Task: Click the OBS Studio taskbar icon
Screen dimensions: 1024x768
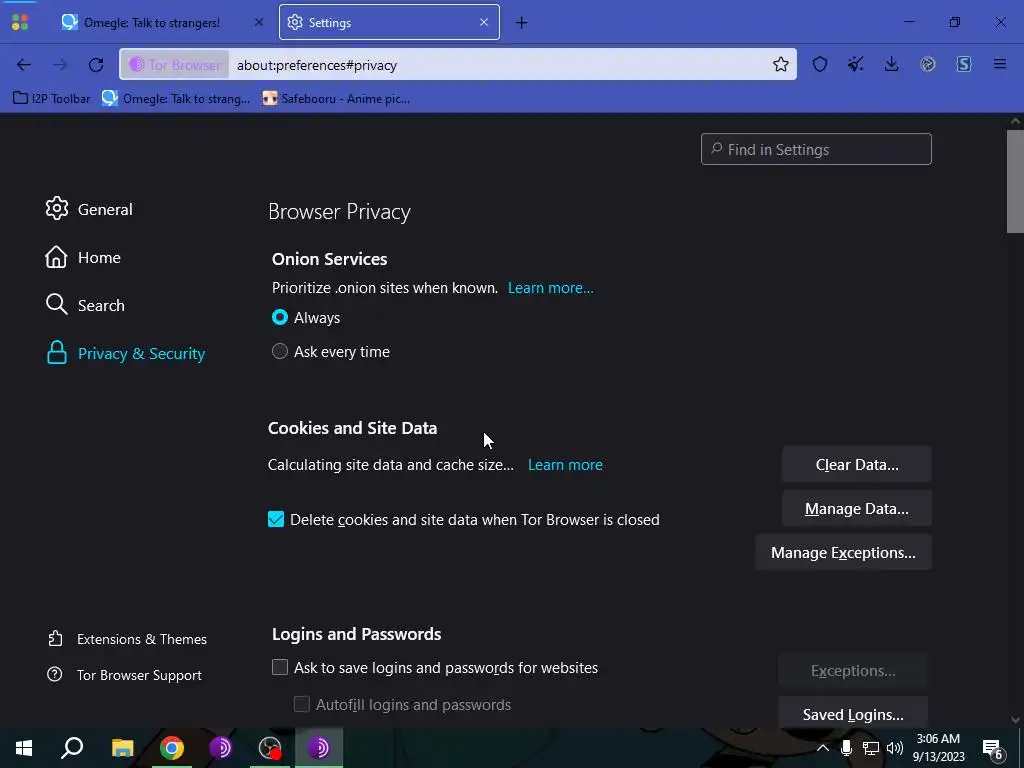Action: tap(270, 748)
